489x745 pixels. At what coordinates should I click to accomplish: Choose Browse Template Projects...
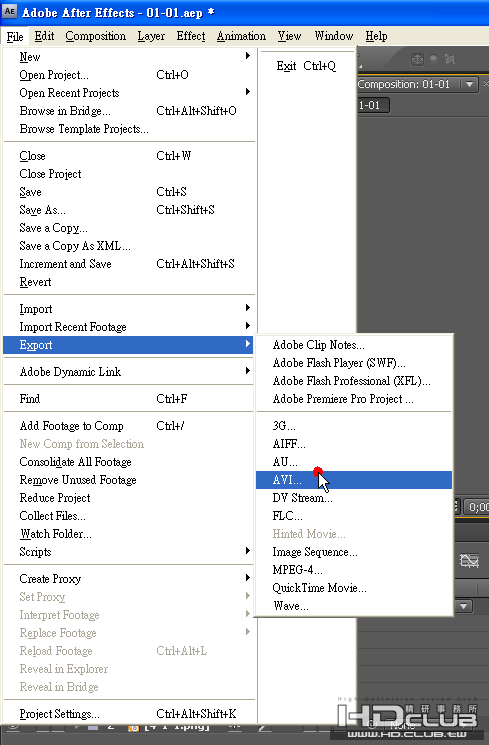click(x=129, y=129)
